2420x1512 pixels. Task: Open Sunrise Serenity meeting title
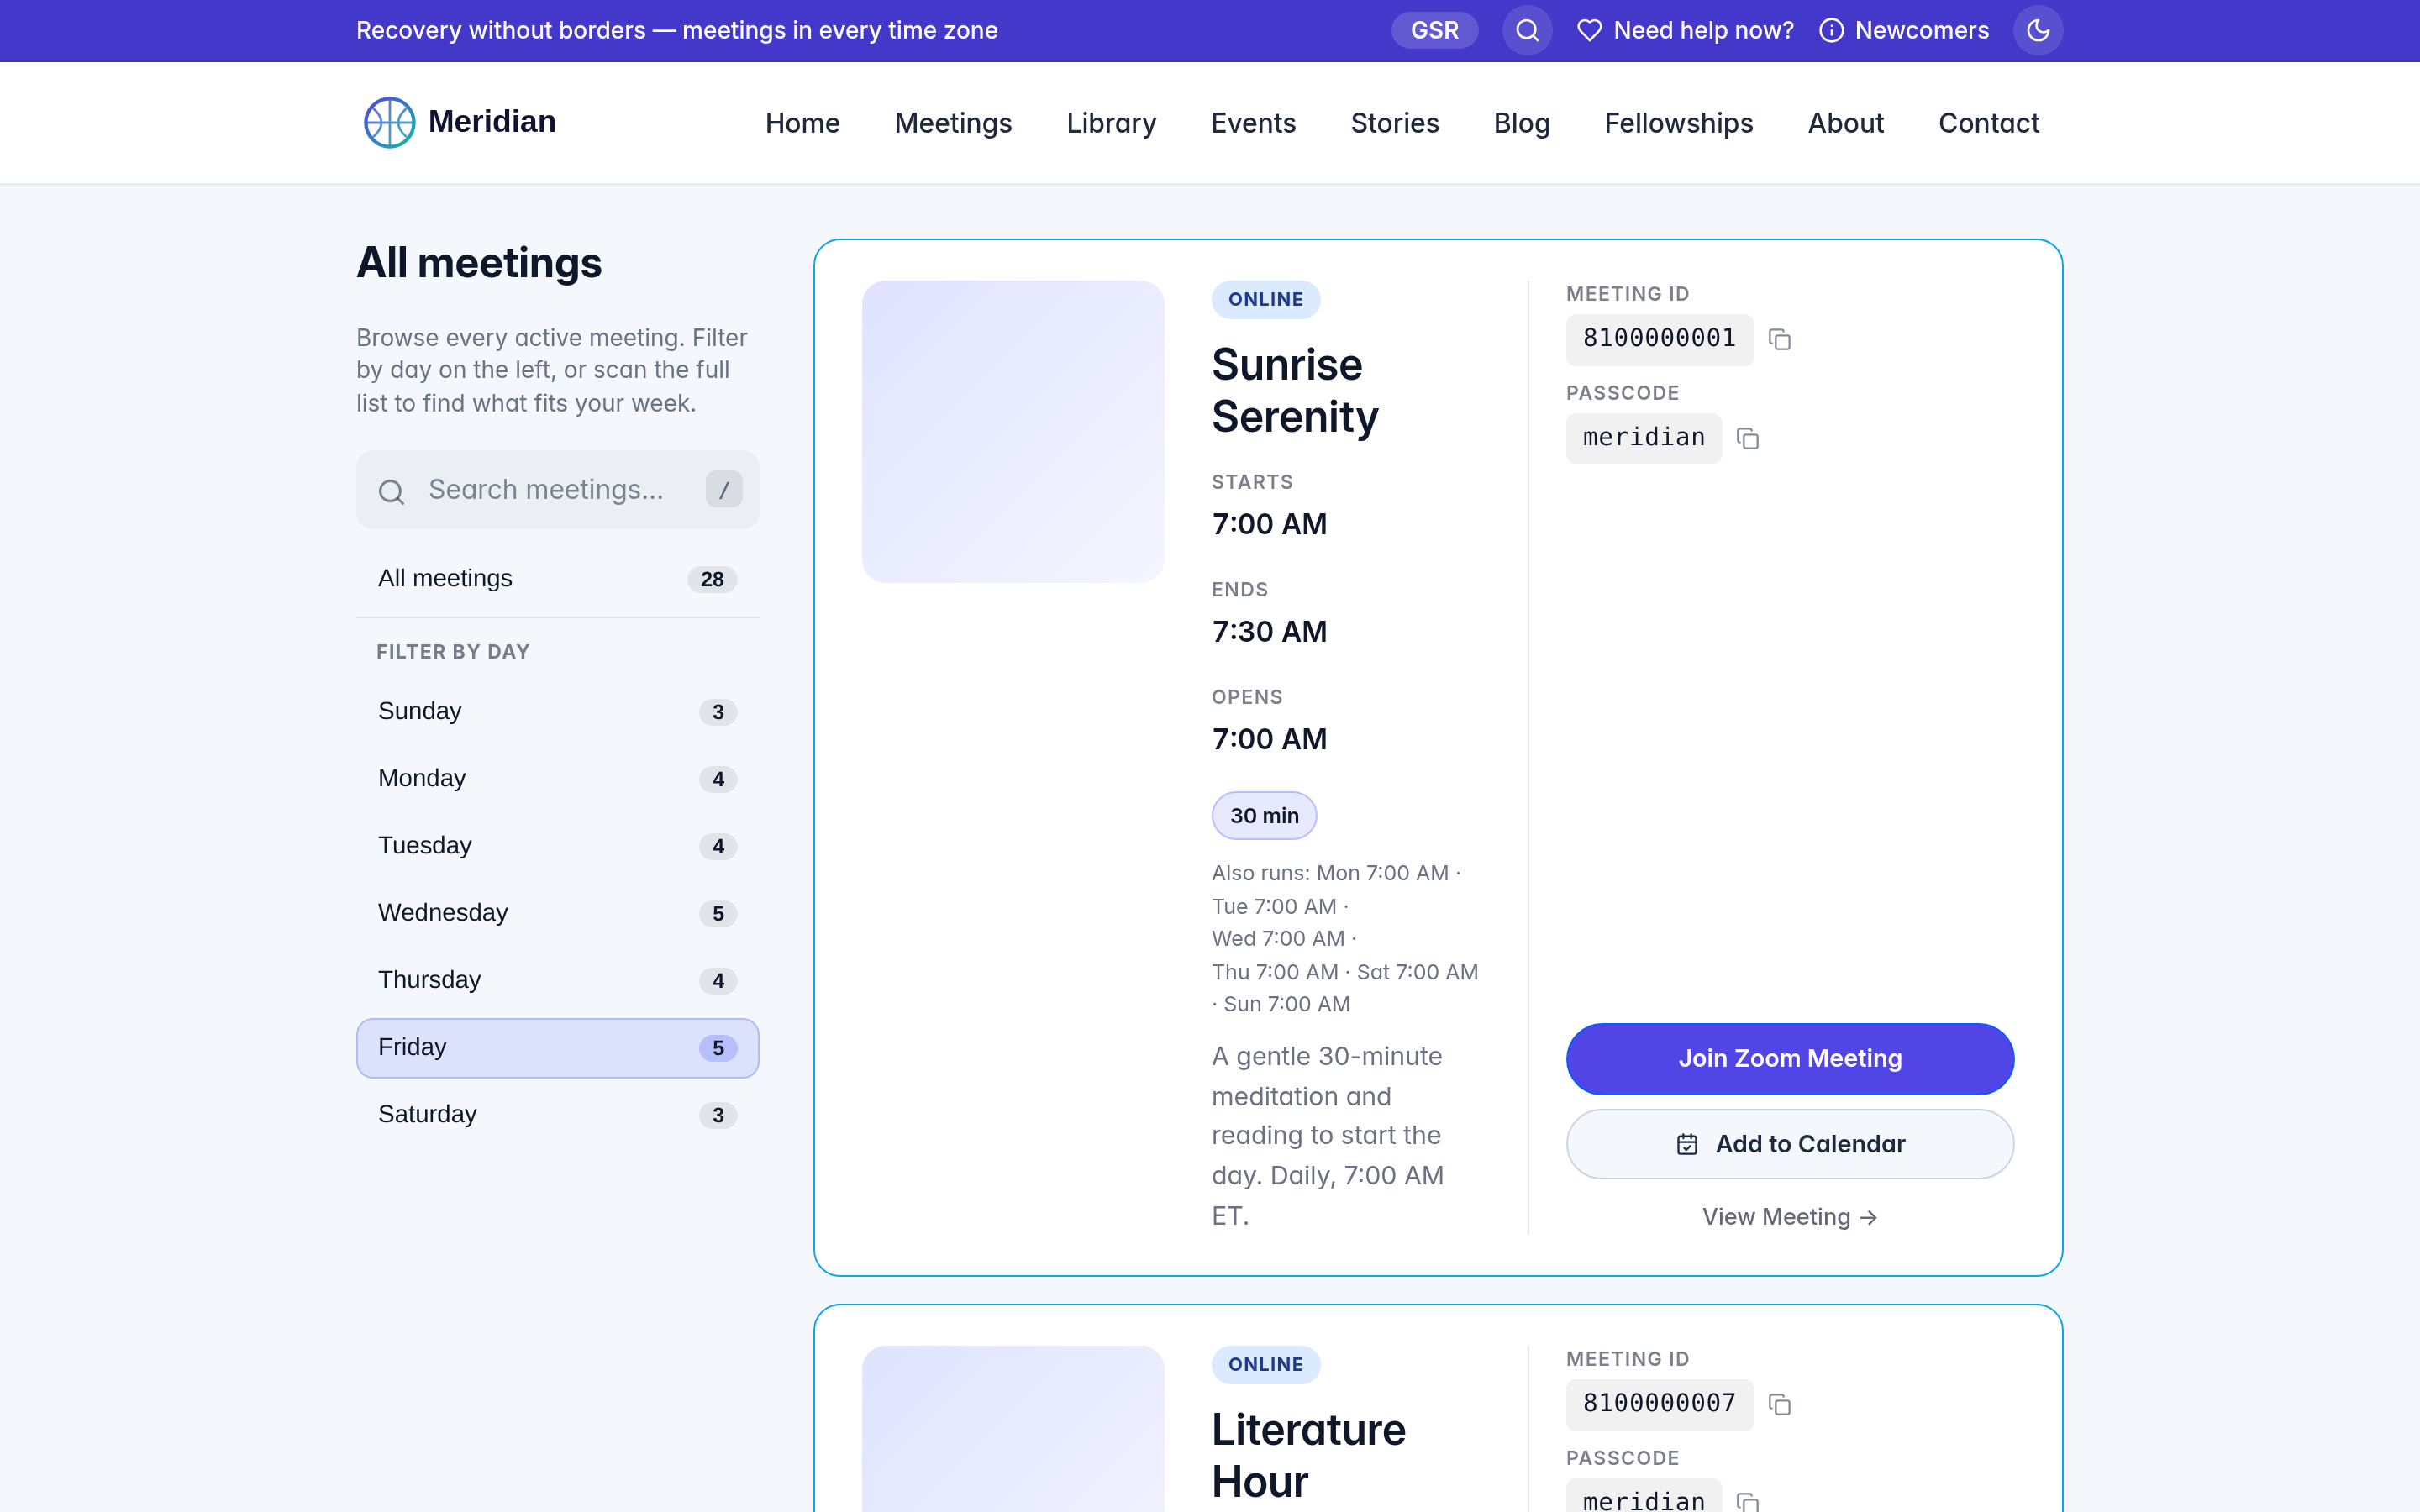coord(1294,391)
